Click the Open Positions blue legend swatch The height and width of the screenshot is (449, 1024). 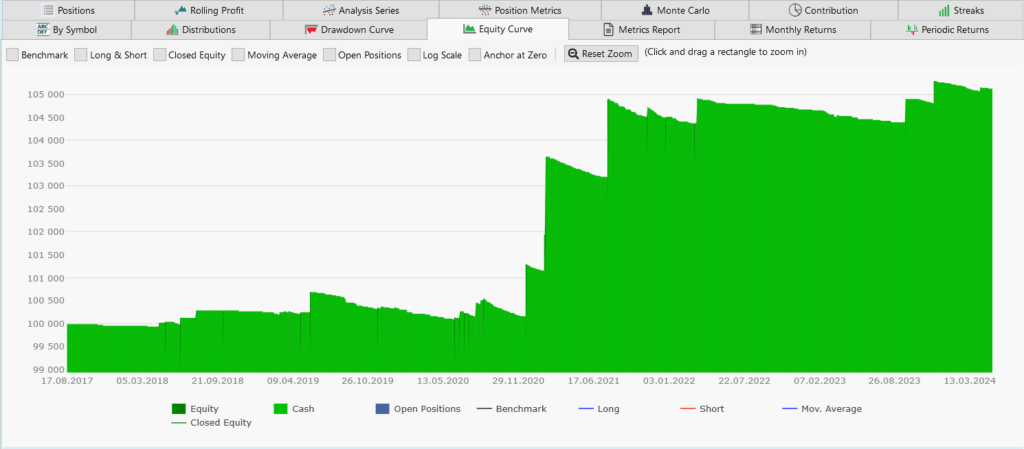(383, 409)
